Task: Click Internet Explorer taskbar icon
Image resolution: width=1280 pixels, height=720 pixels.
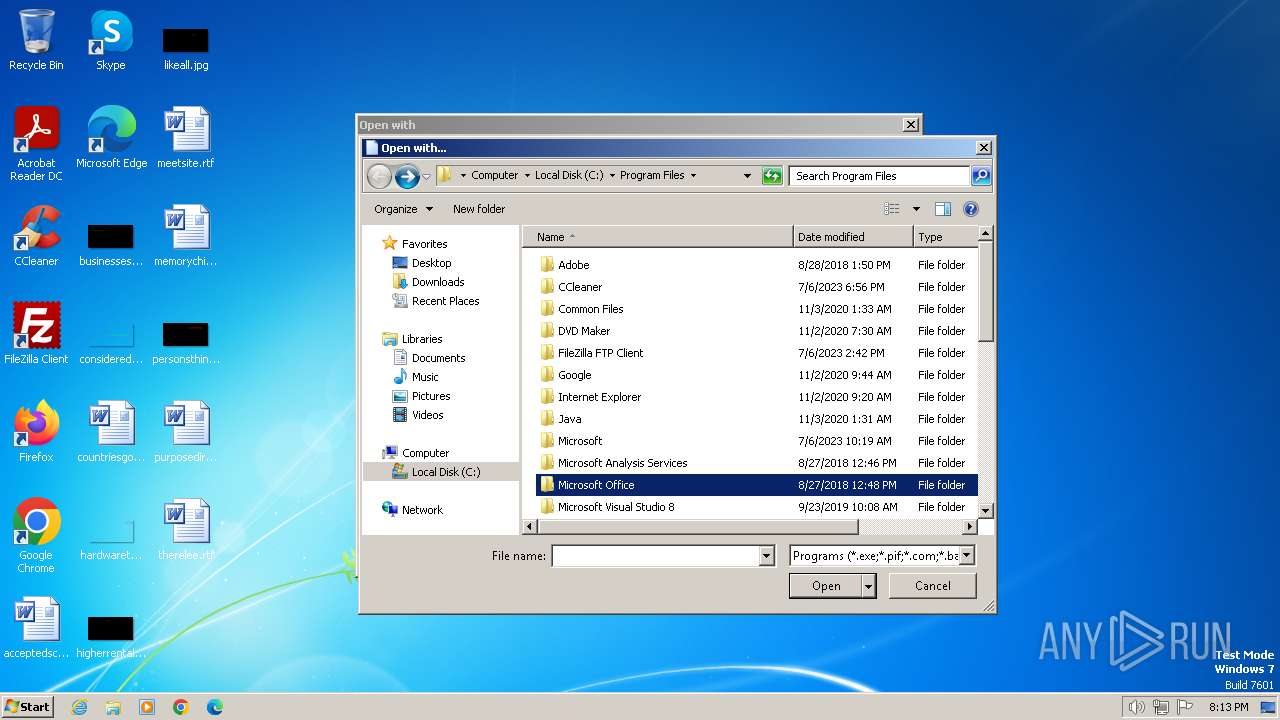Action: (79, 707)
